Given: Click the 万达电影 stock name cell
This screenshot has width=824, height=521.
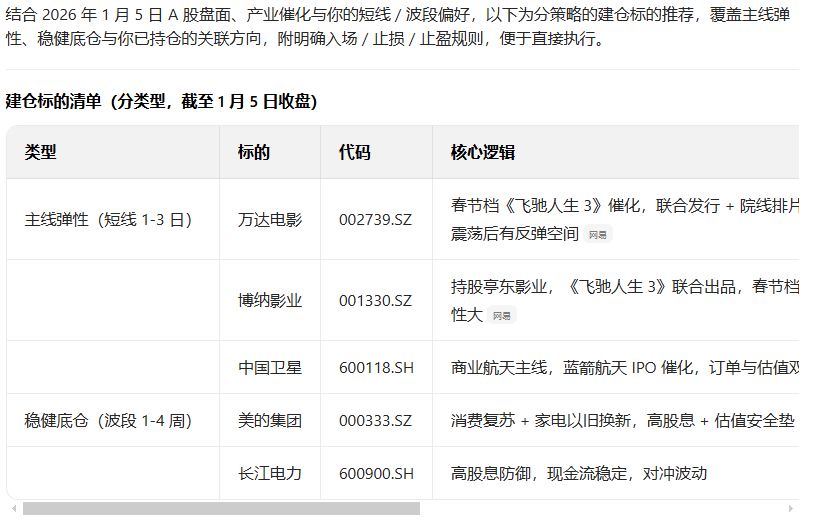Looking at the screenshot, I should [270, 220].
